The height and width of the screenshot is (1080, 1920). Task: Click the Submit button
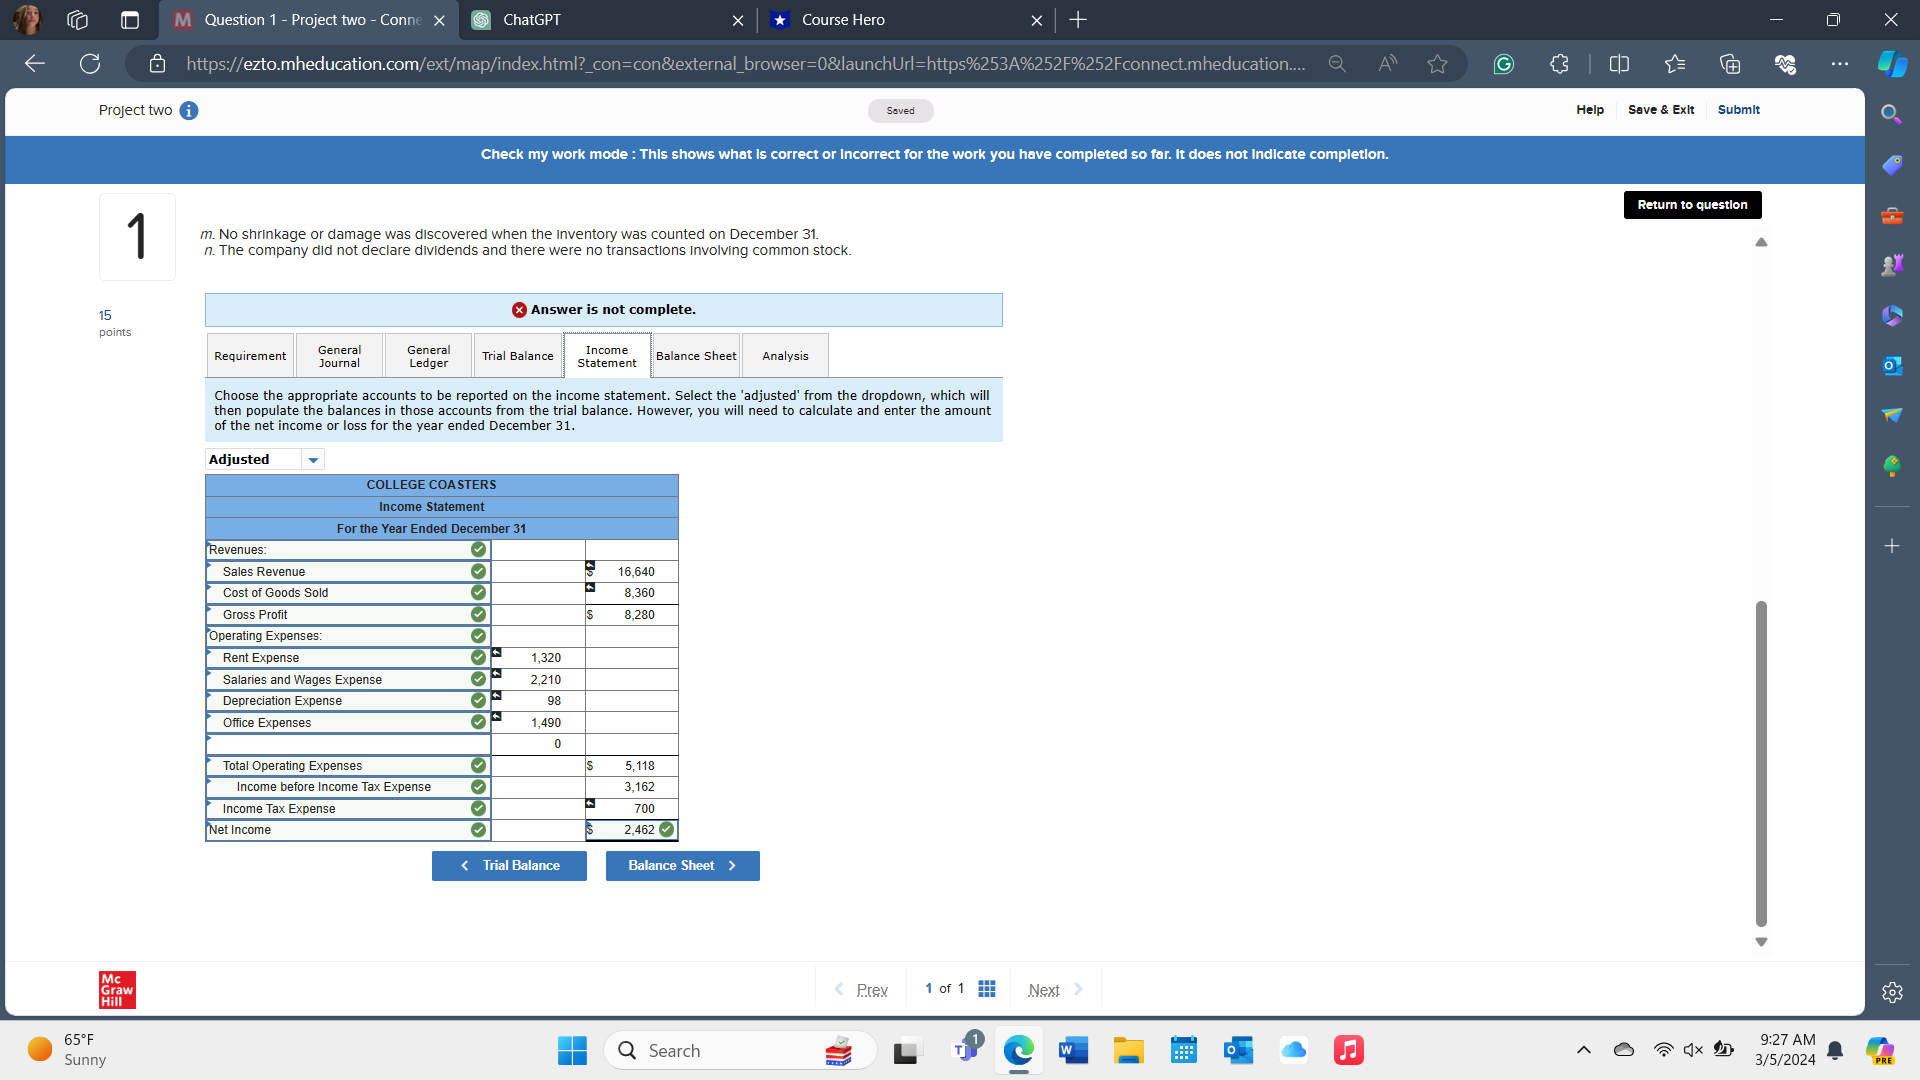[1739, 110]
